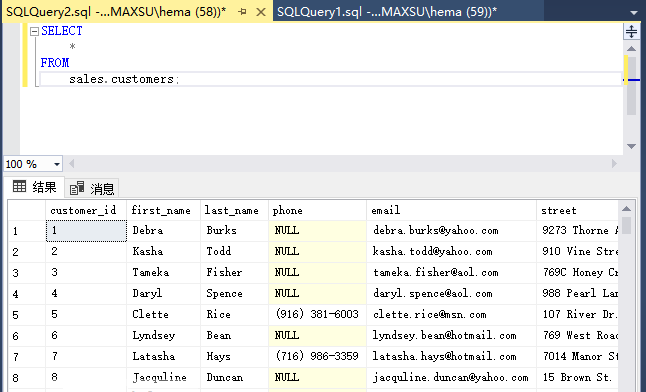
Task: Select the SQLQuery2.sql tab
Action: (x=116, y=12)
